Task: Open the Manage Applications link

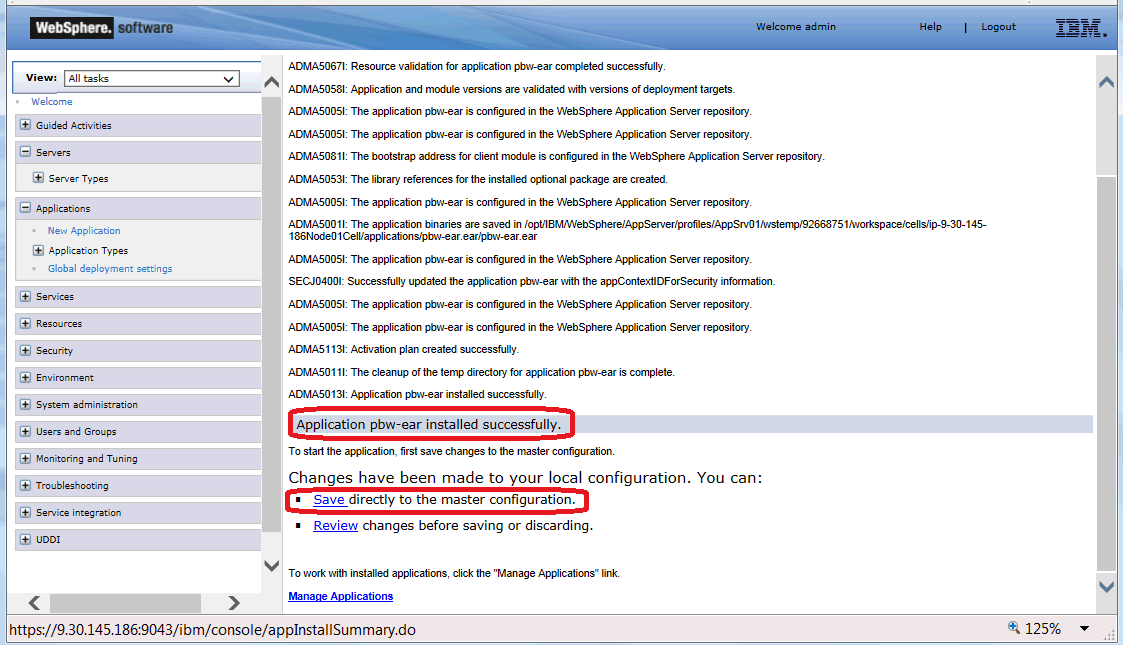Action: [340, 596]
